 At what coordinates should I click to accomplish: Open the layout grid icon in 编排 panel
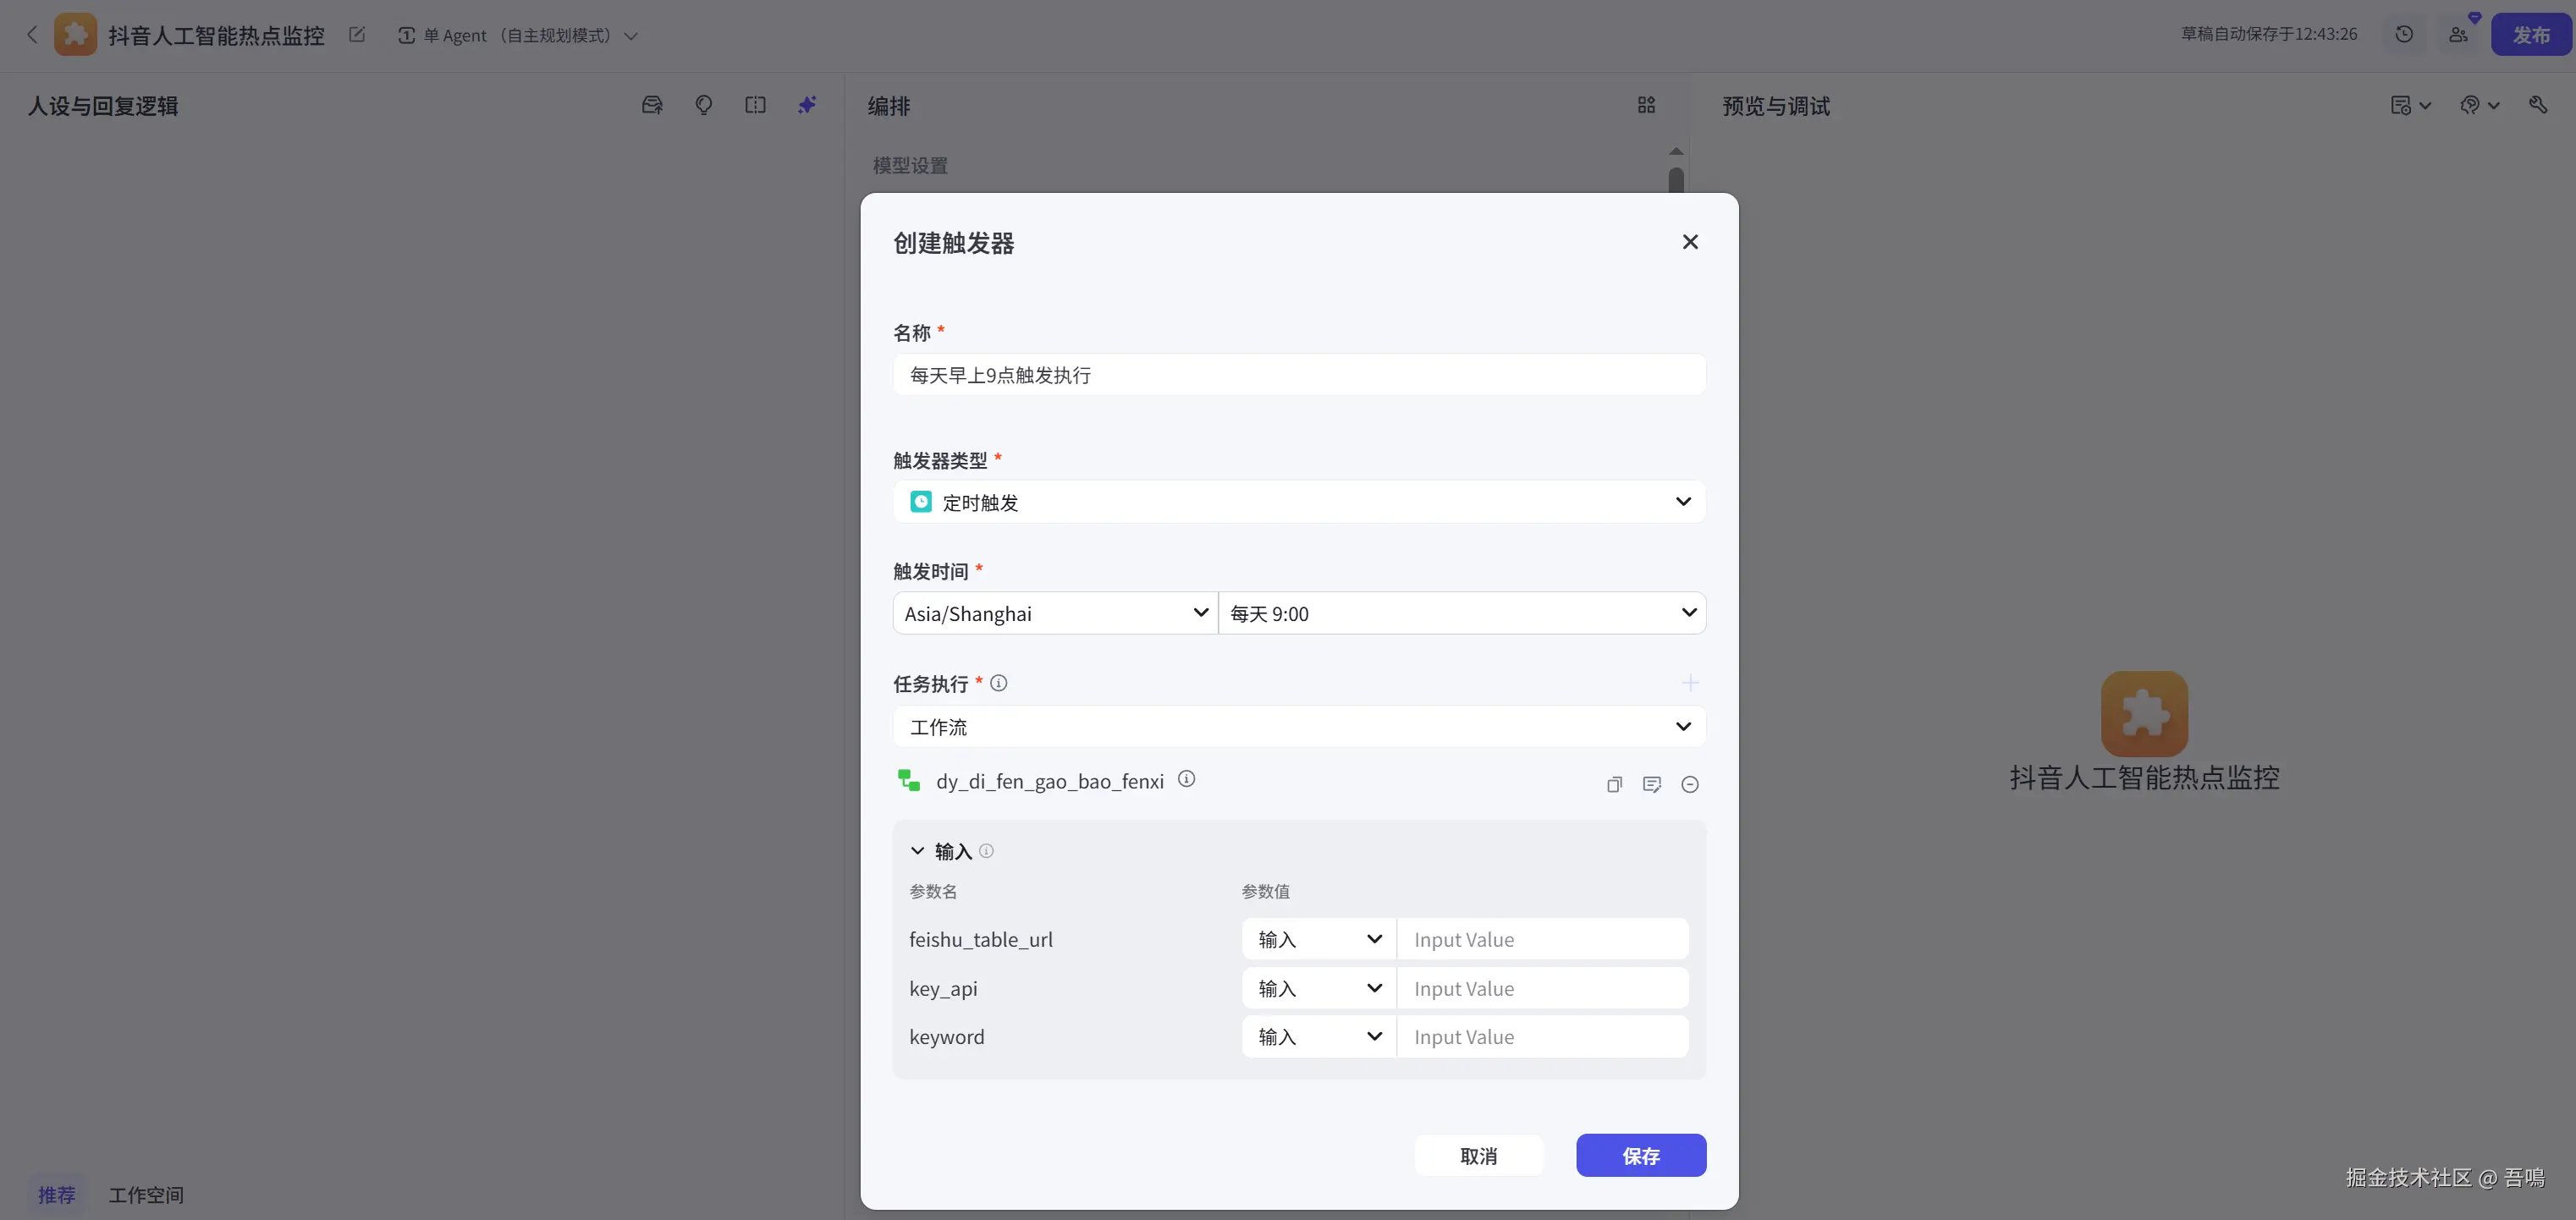tap(1646, 105)
